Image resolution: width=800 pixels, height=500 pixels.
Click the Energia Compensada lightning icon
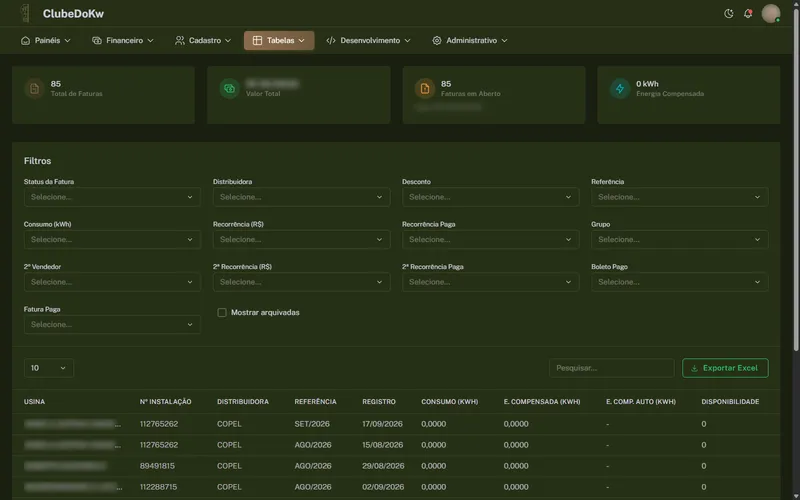(x=620, y=89)
